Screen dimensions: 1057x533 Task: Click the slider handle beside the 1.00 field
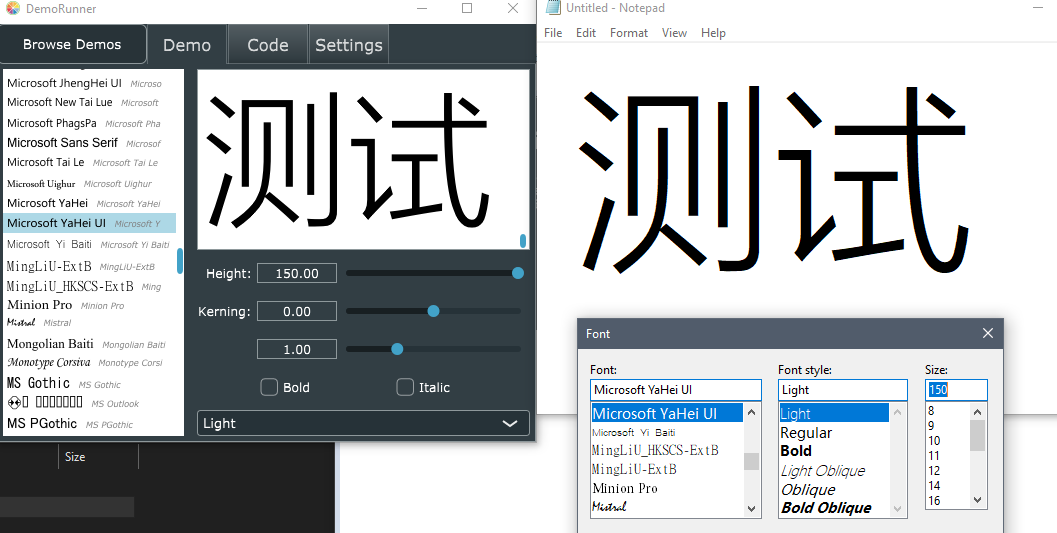397,348
